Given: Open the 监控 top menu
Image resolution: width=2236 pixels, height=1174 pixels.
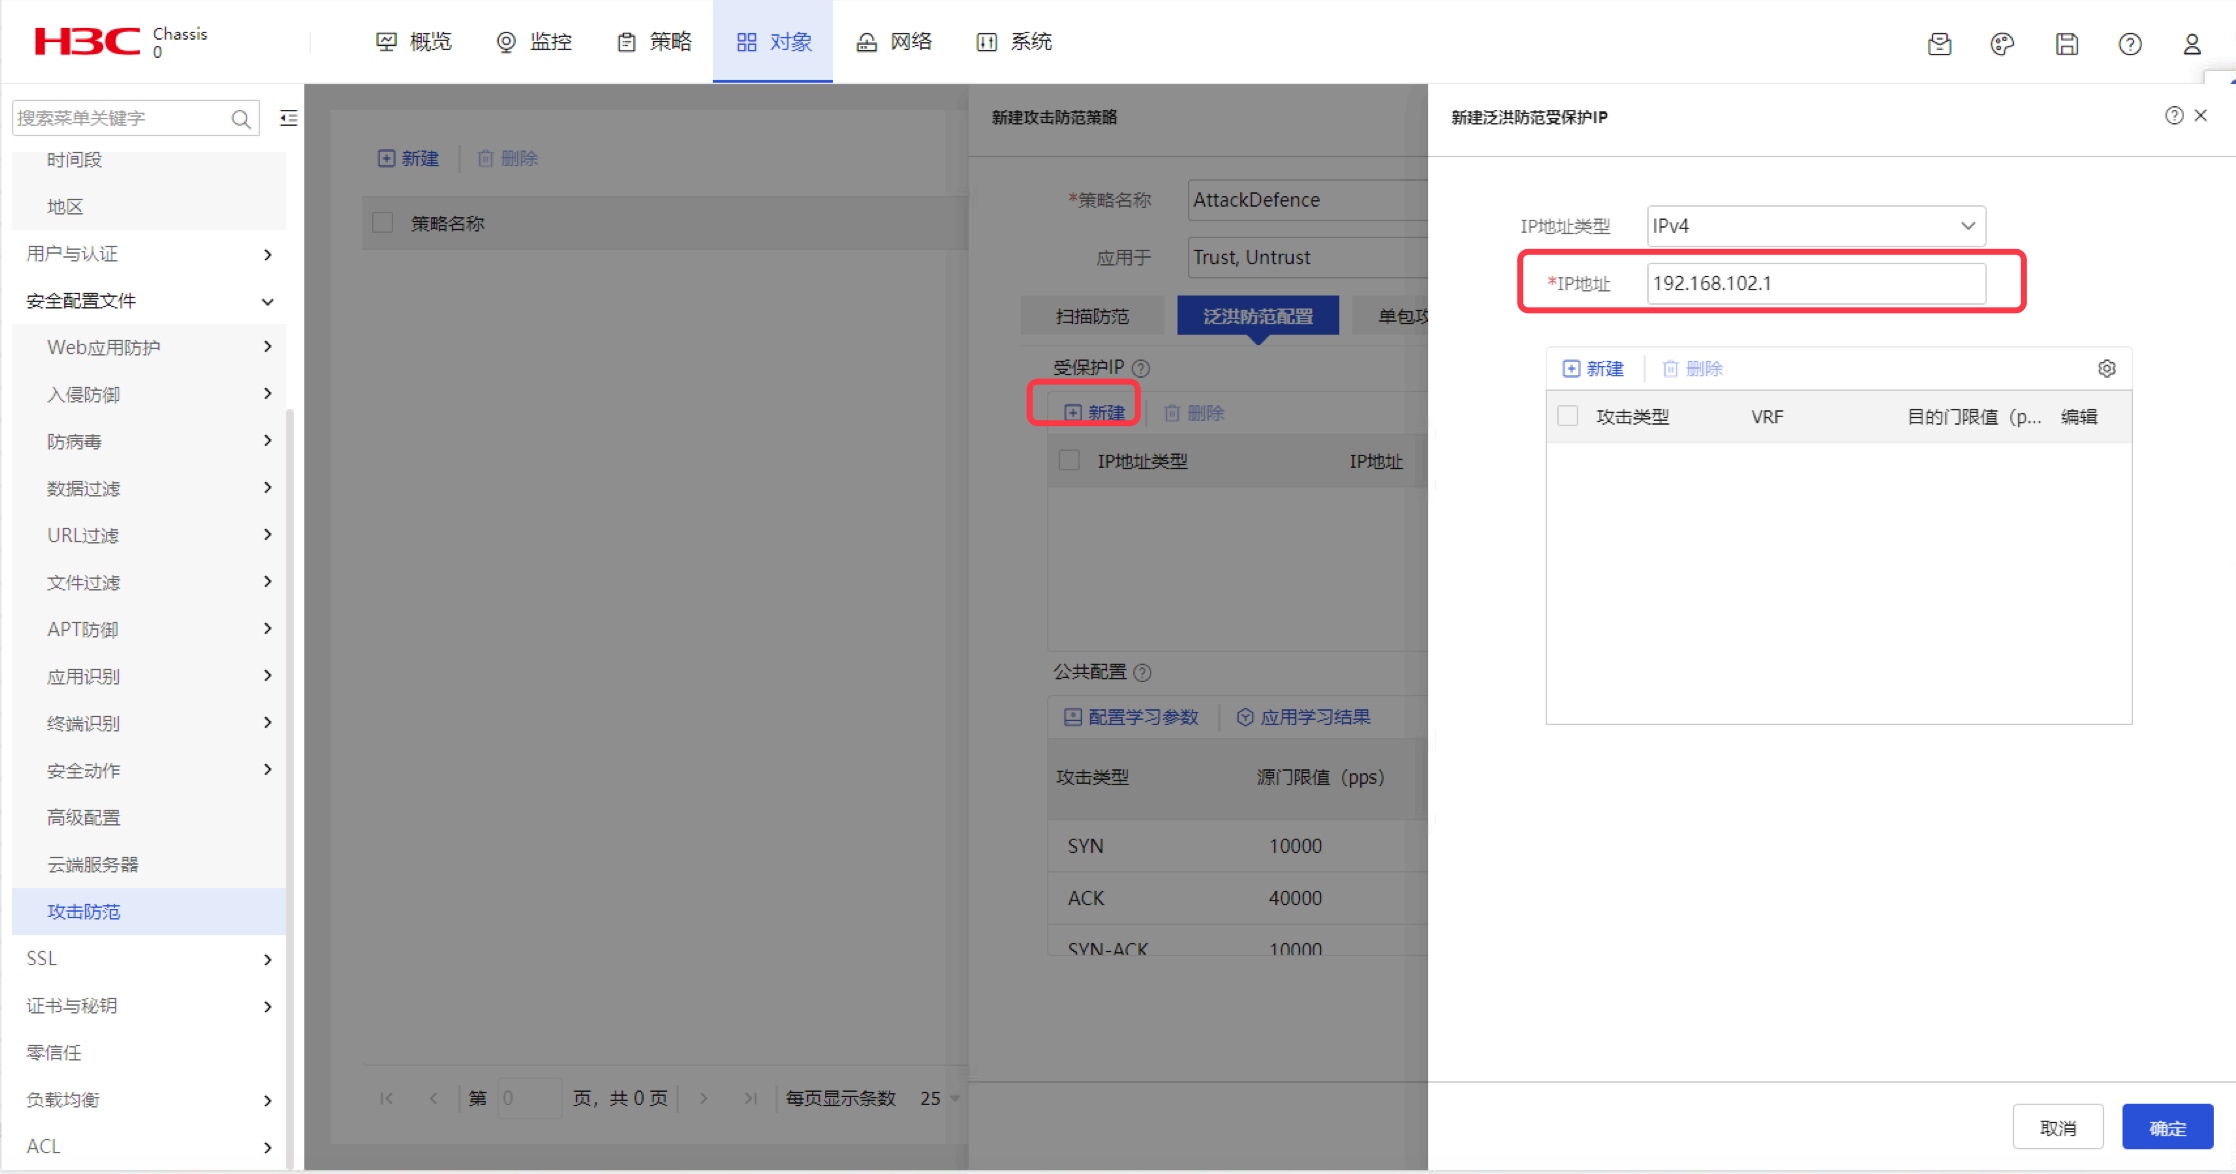Looking at the screenshot, I should click(x=534, y=42).
